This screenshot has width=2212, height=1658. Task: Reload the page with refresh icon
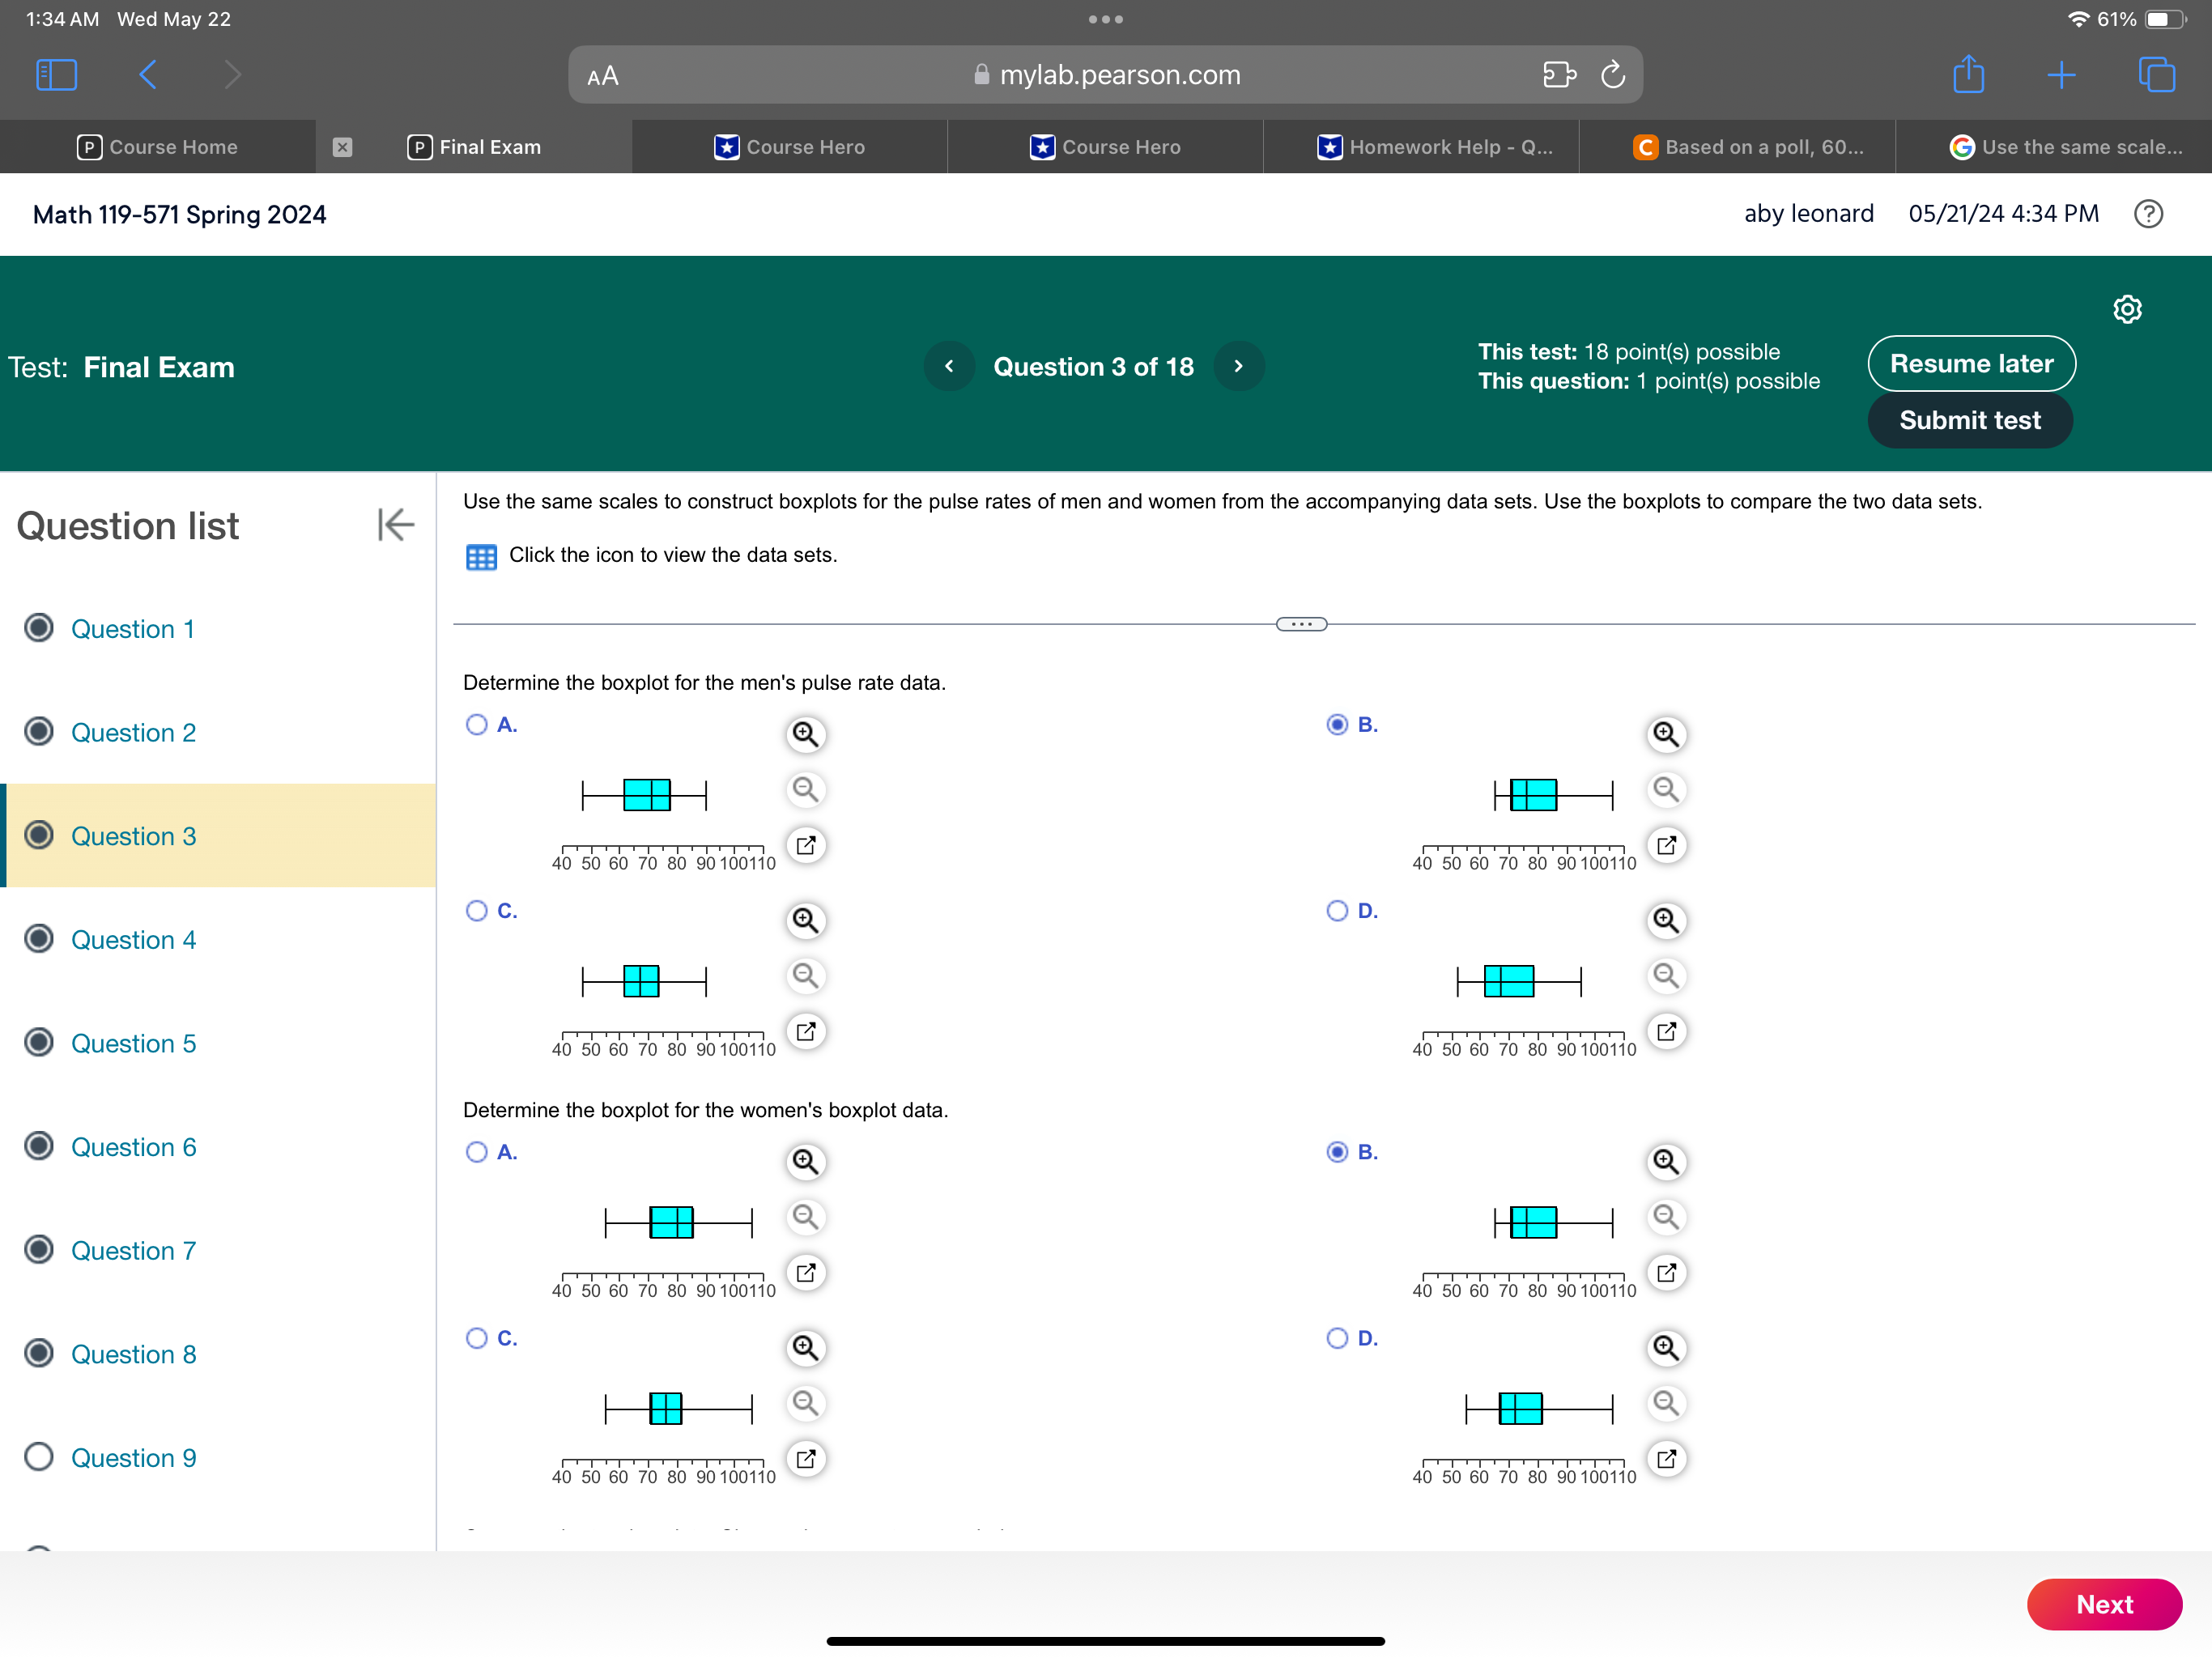tap(1612, 75)
